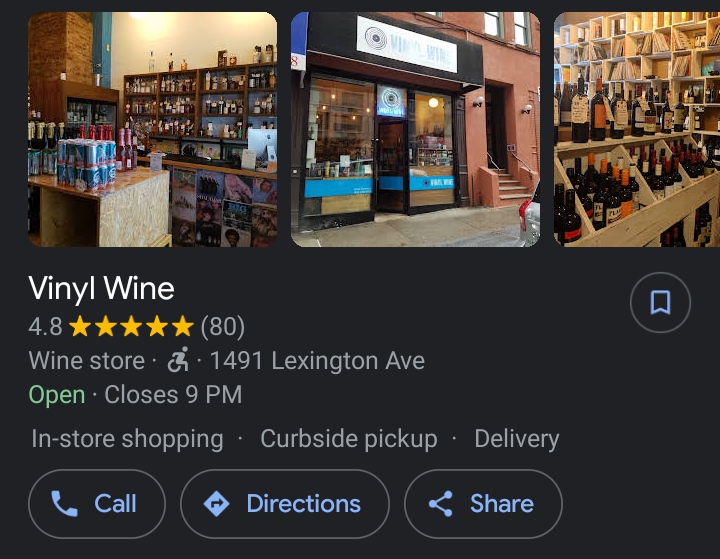Click the bookmark save icon
720x559 pixels.
pyautogui.click(x=660, y=302)
